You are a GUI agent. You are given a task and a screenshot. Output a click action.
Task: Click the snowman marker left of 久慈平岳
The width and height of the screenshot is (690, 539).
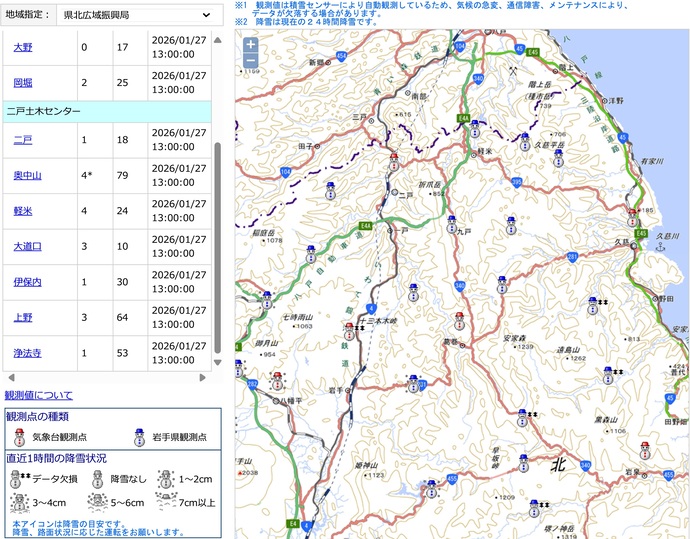click(525, 142)
